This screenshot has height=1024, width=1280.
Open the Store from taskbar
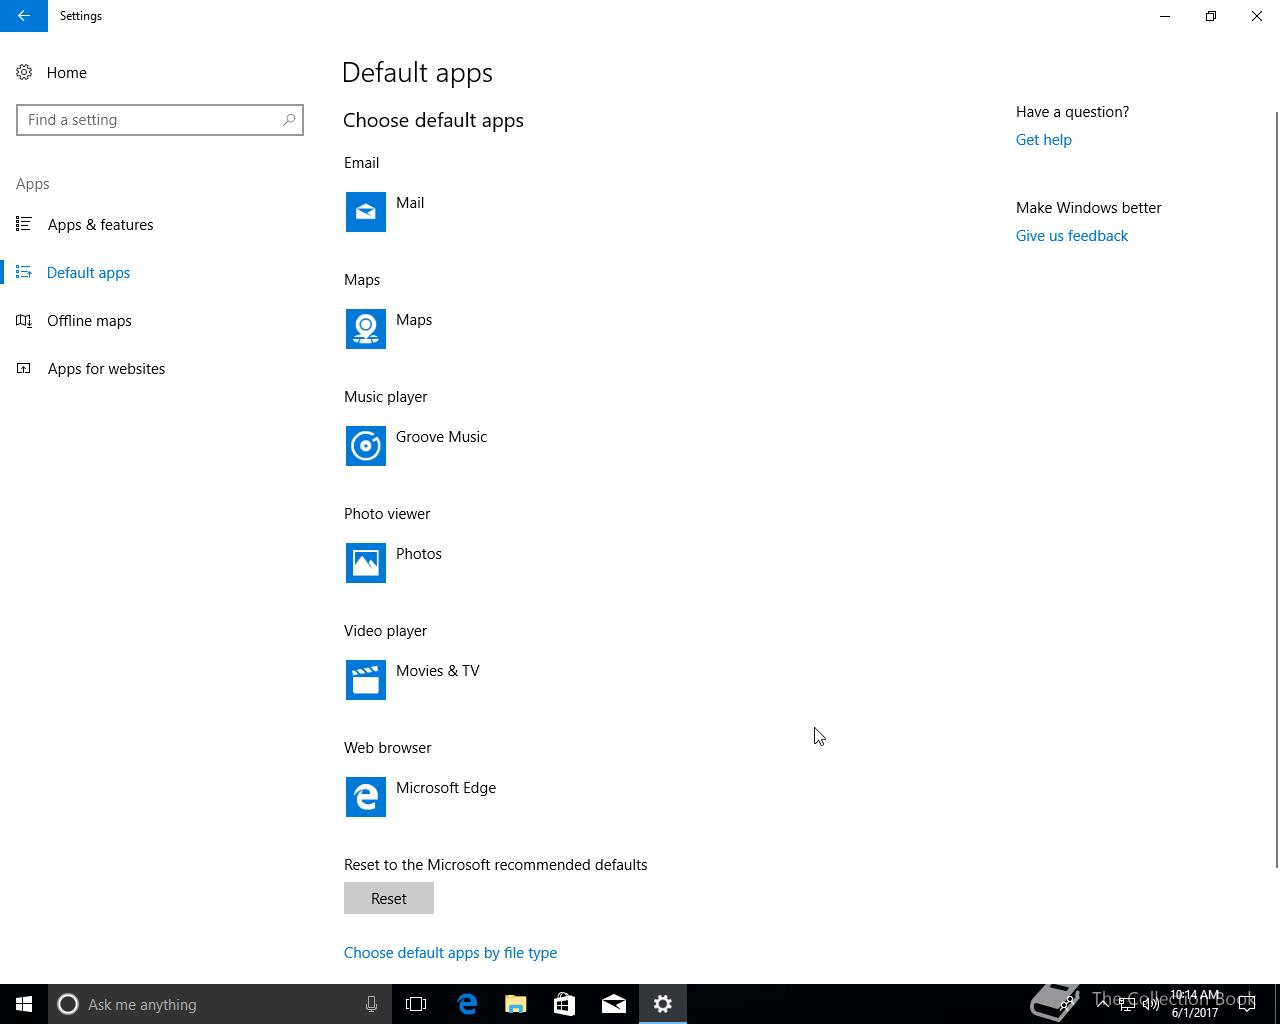(x=565, y=1004)
